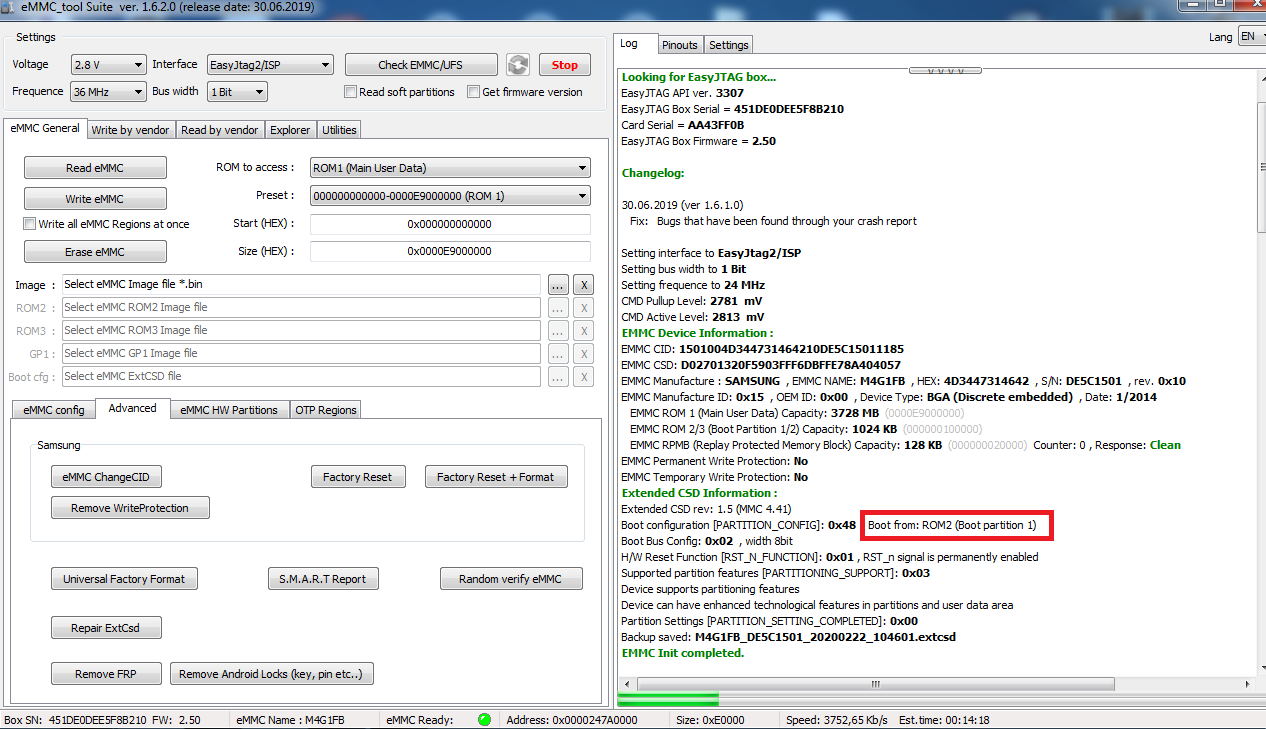The width and height of the screenshot is (1266, 729).
Task: Click the refresh icon beside Check EMMC/UFS
Action: 517,65
